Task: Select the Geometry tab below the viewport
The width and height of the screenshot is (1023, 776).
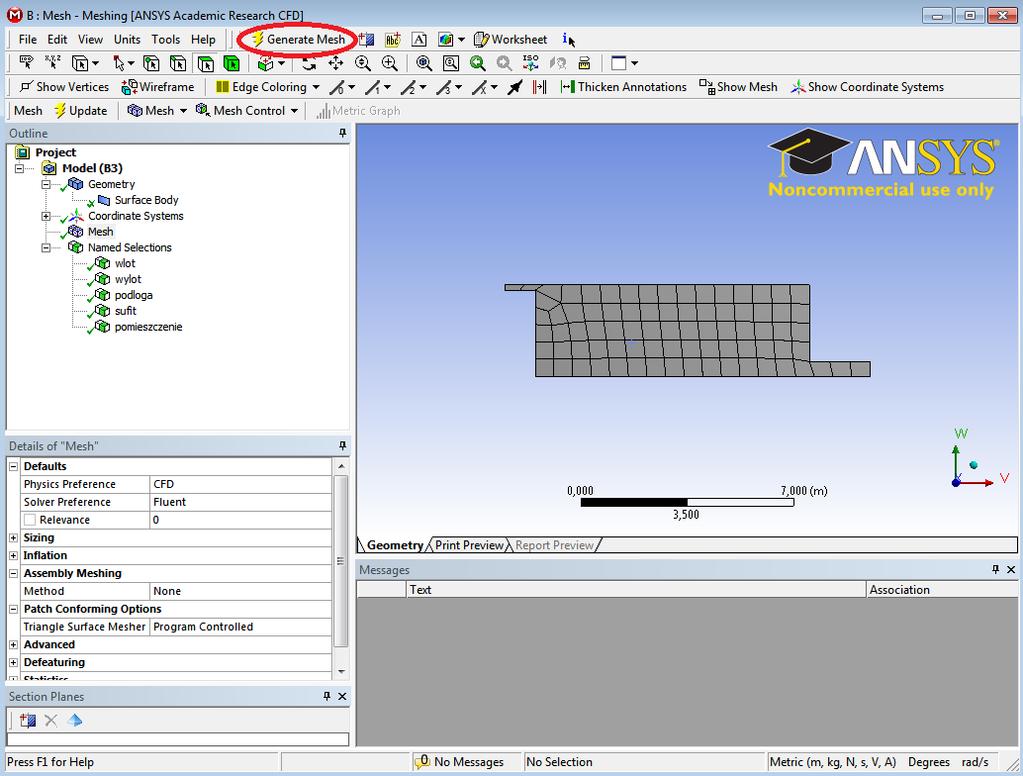Action: 395,545
